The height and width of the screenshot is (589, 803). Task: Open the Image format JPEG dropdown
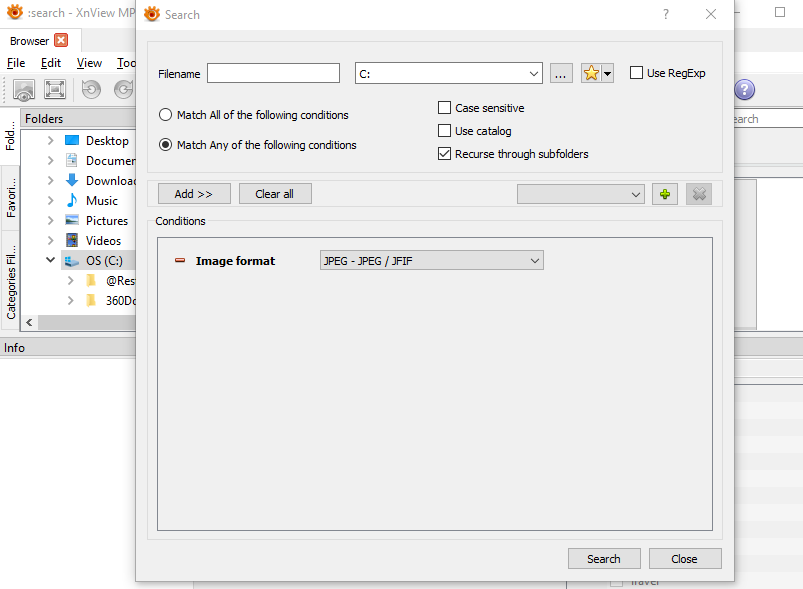(535, 261)
